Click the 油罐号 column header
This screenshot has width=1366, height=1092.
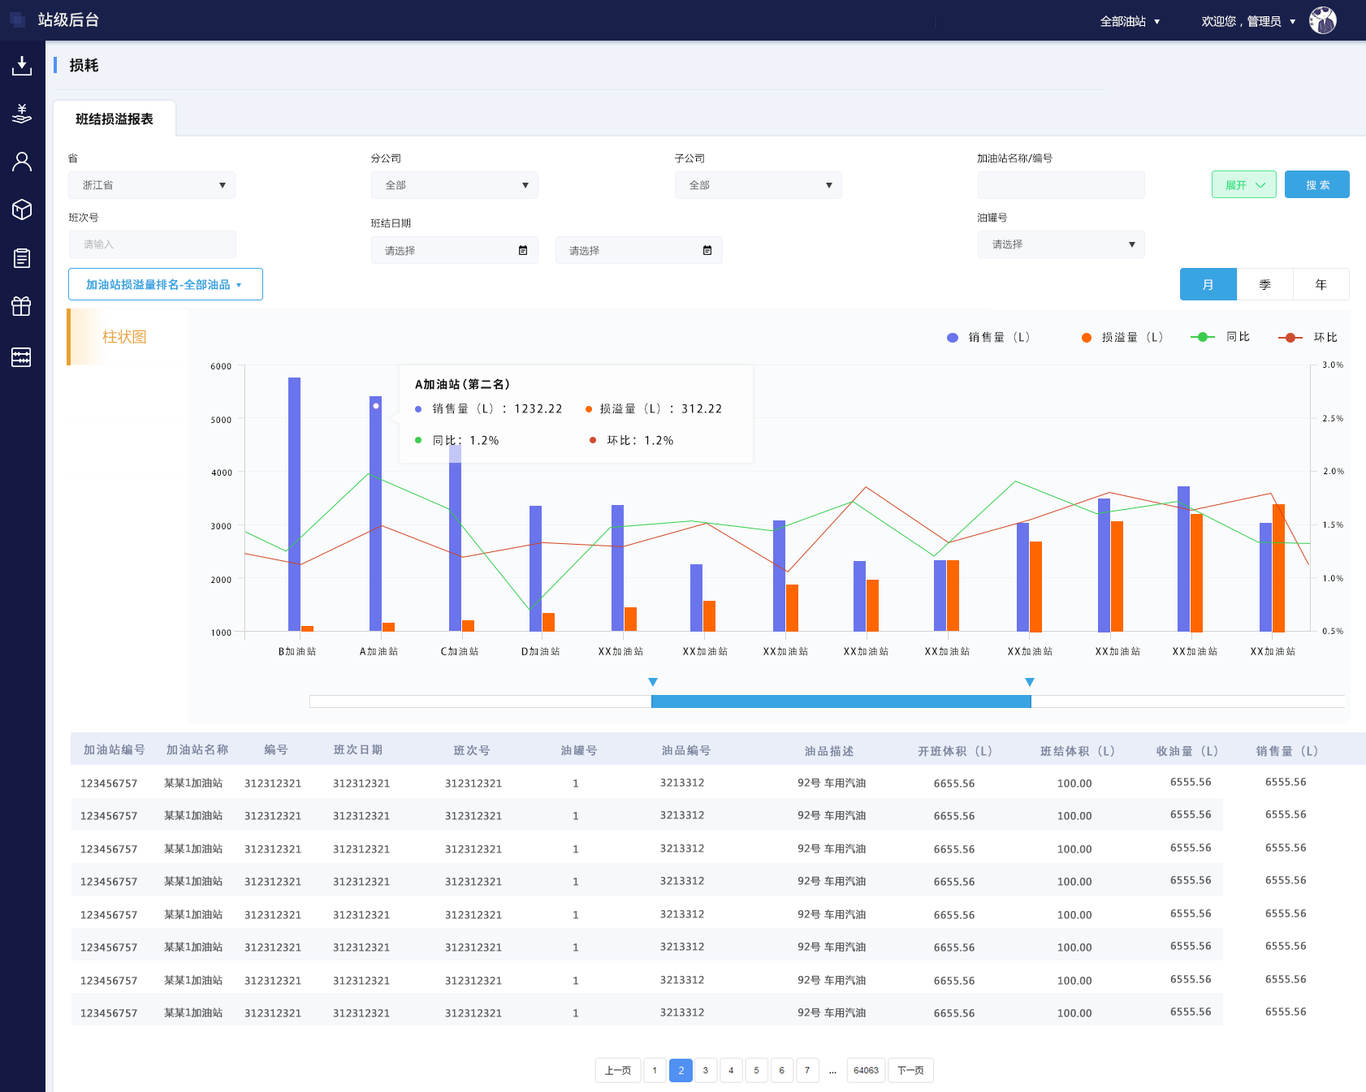[579, 750]
